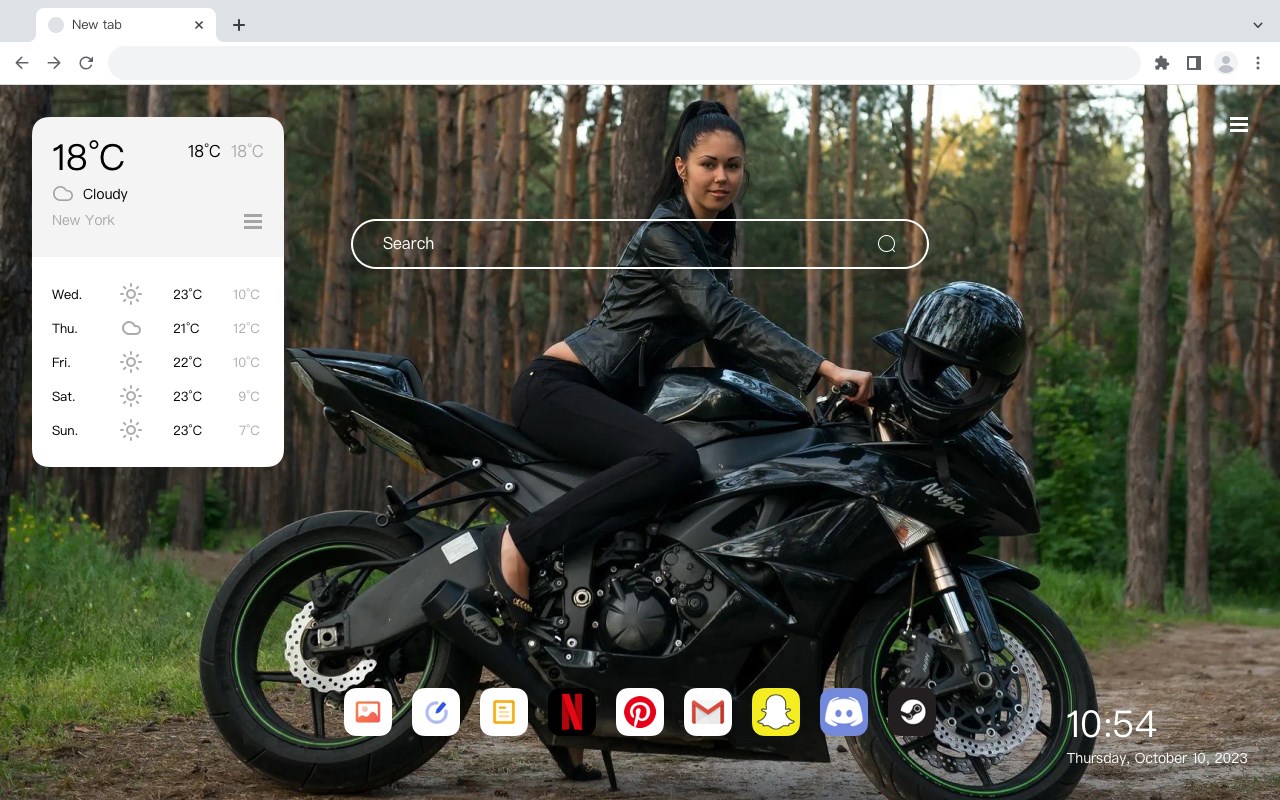
Task: Expand the tab search dropdown arrow
Action: (1258, 25)
